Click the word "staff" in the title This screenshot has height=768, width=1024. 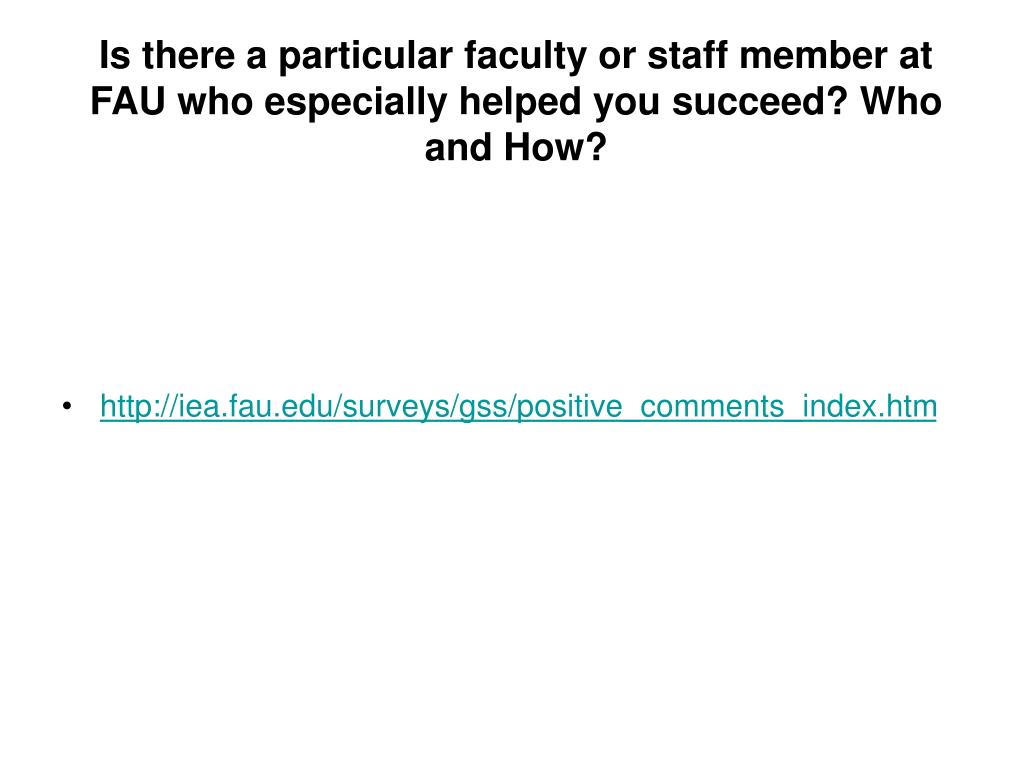[688, 56]
